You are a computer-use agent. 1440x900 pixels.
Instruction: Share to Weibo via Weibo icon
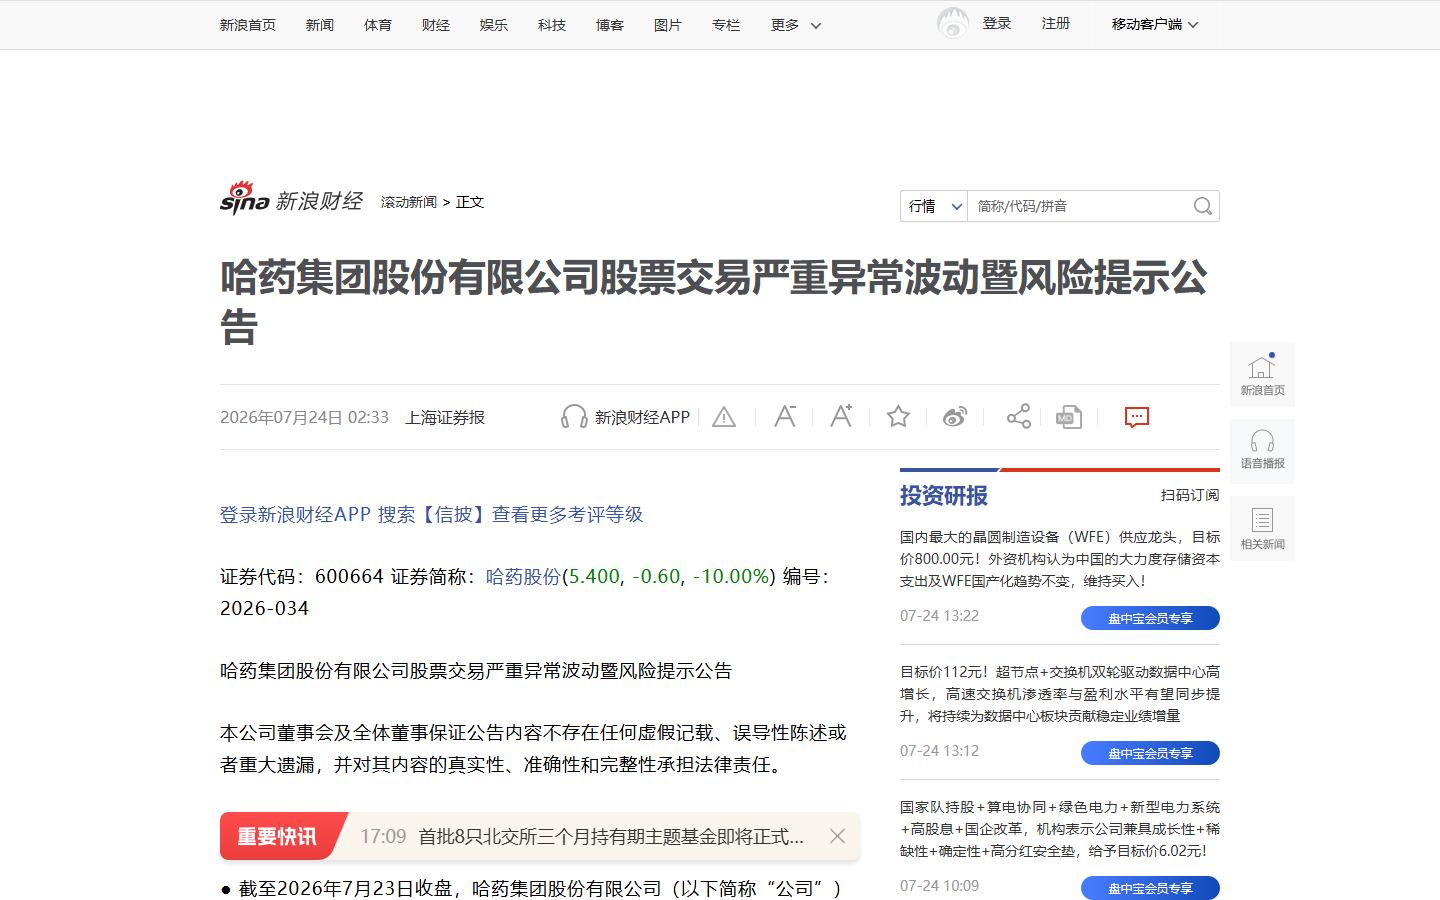click(955, 417)
